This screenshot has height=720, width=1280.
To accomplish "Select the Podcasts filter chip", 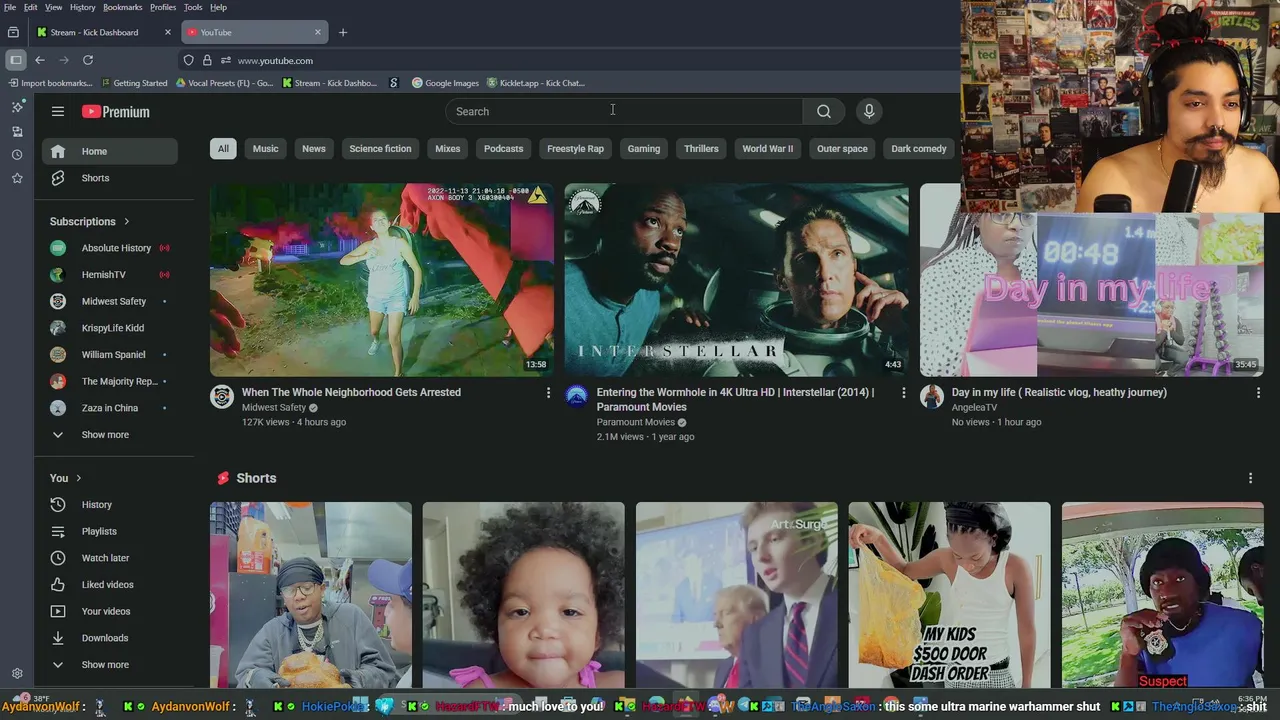I will click(x=503, y=149).
